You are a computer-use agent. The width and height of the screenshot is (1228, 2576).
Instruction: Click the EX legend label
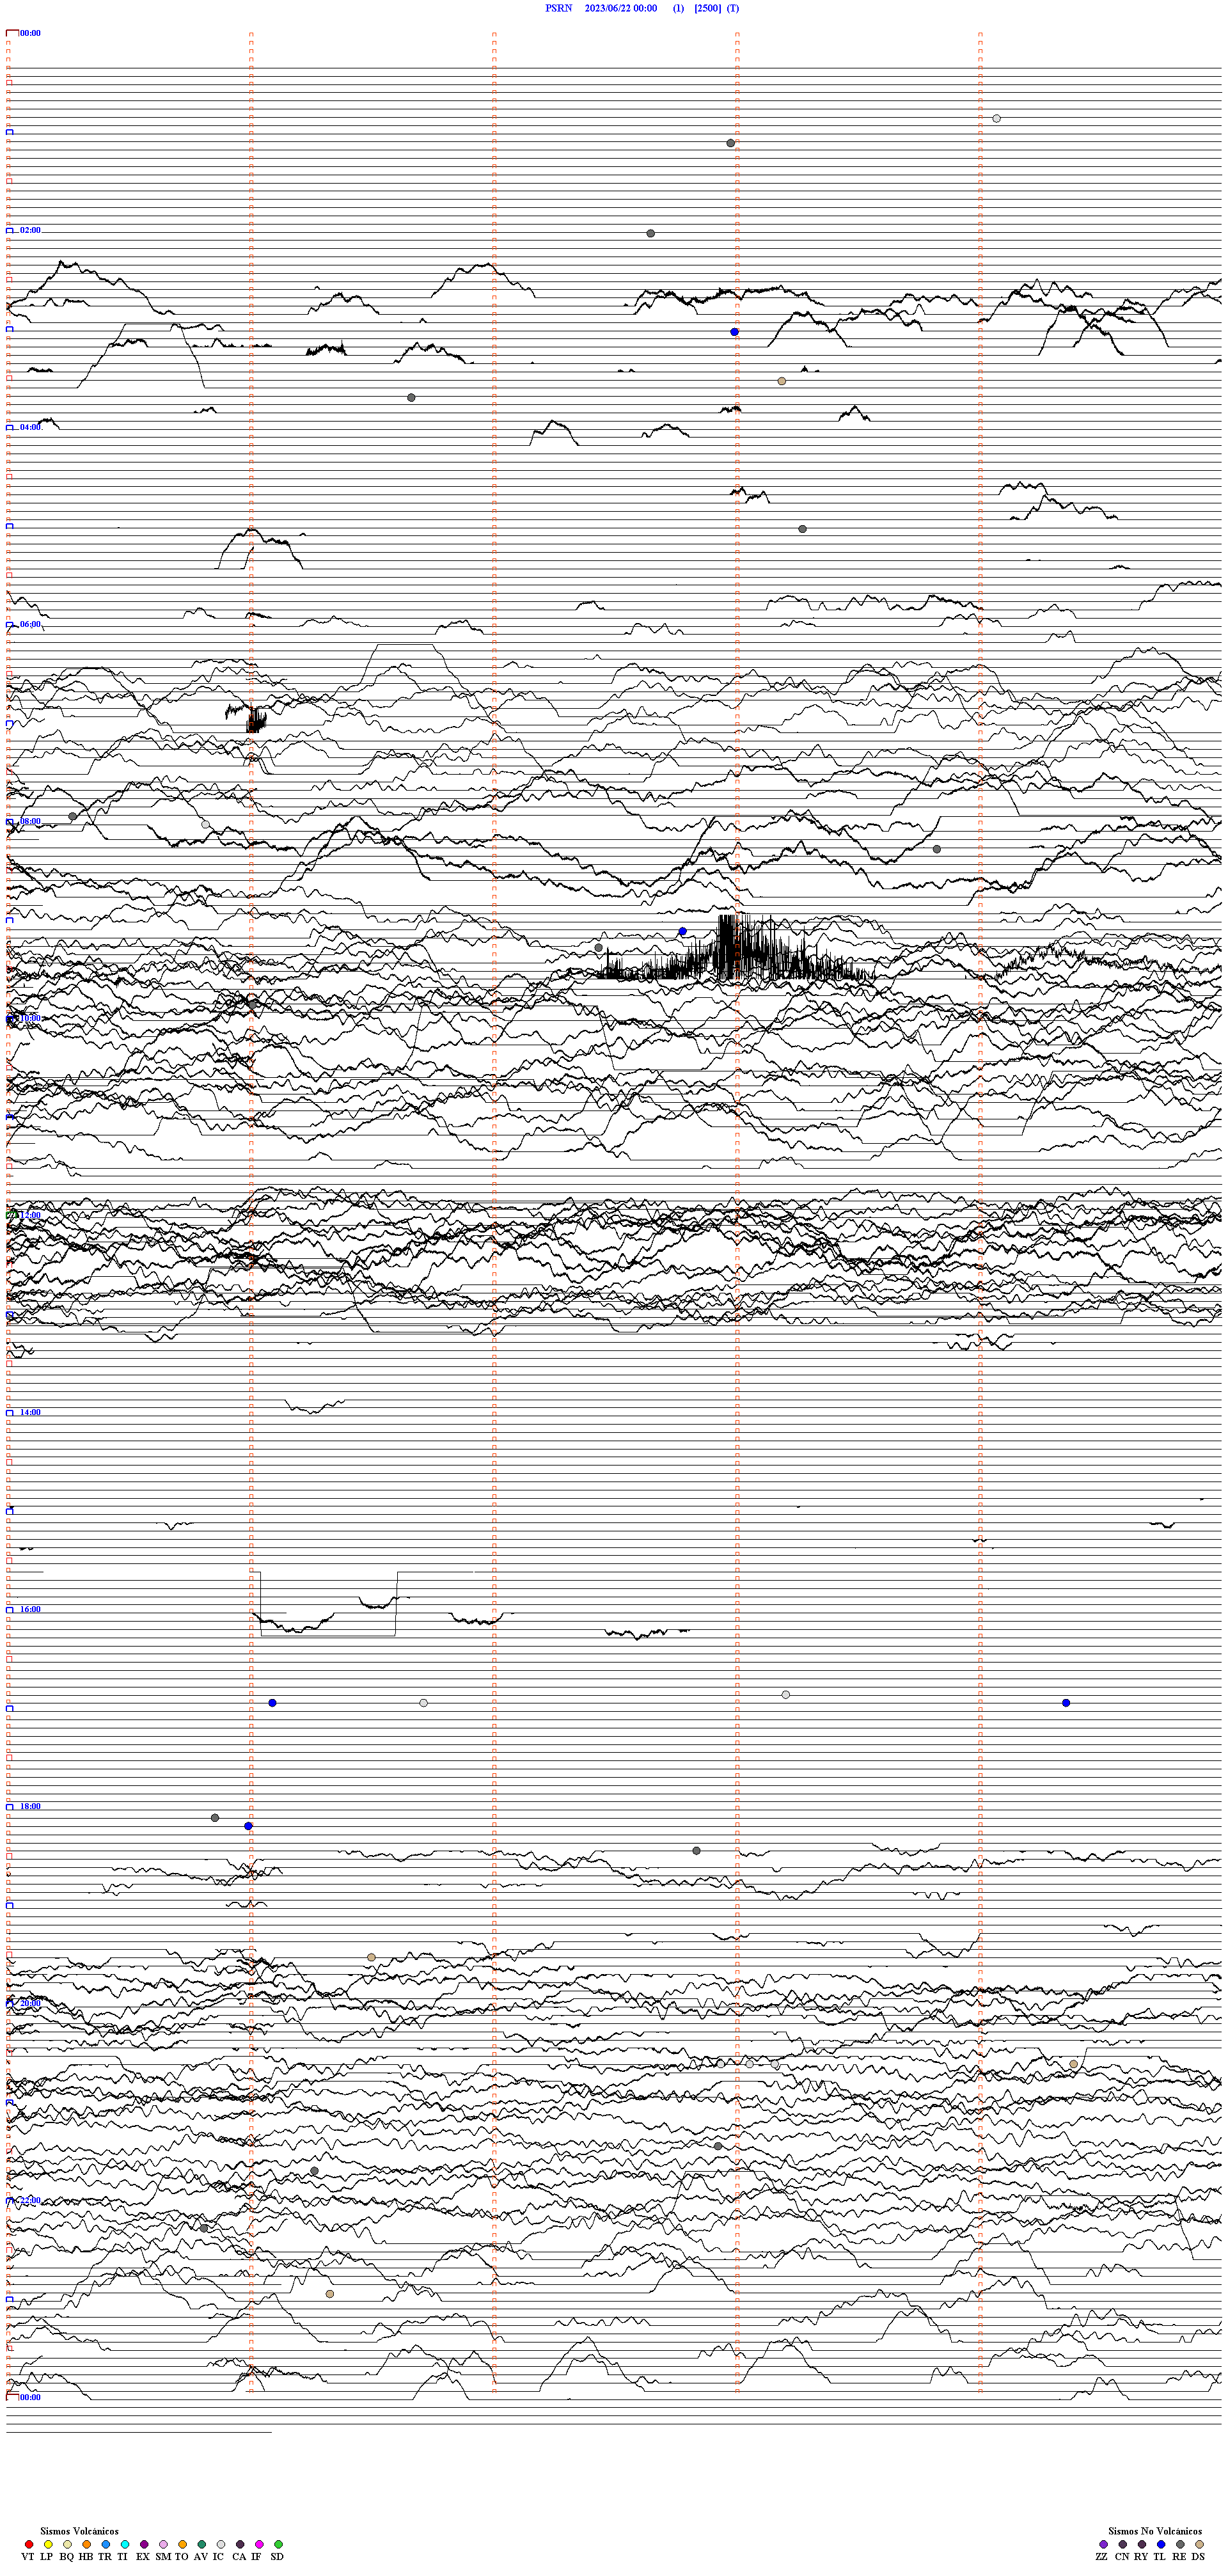coord(143,2557)
